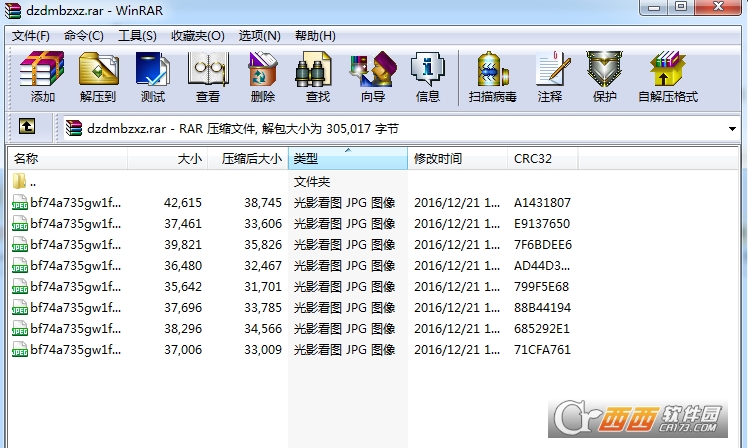Click the Extract To (解压到) icon

click(98, 70)
